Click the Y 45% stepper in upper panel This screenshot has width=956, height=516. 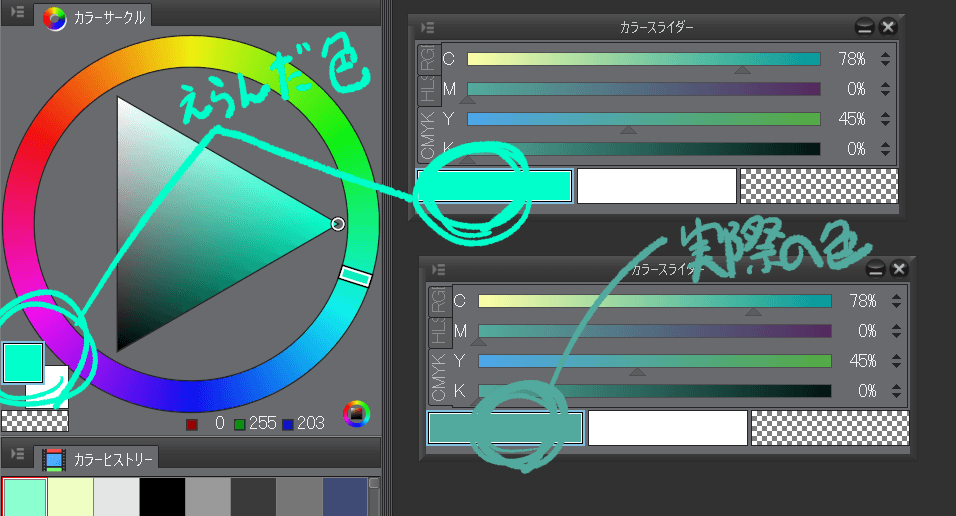[x=885, y=119]
